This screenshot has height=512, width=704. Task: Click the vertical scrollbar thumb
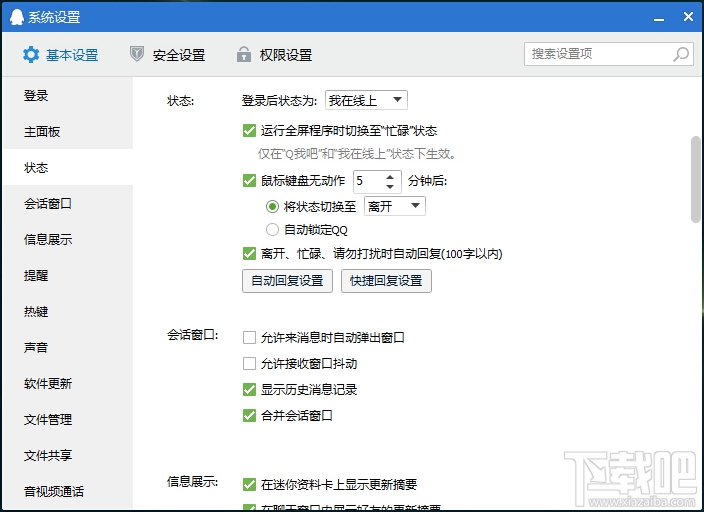[x=695, y=179]
